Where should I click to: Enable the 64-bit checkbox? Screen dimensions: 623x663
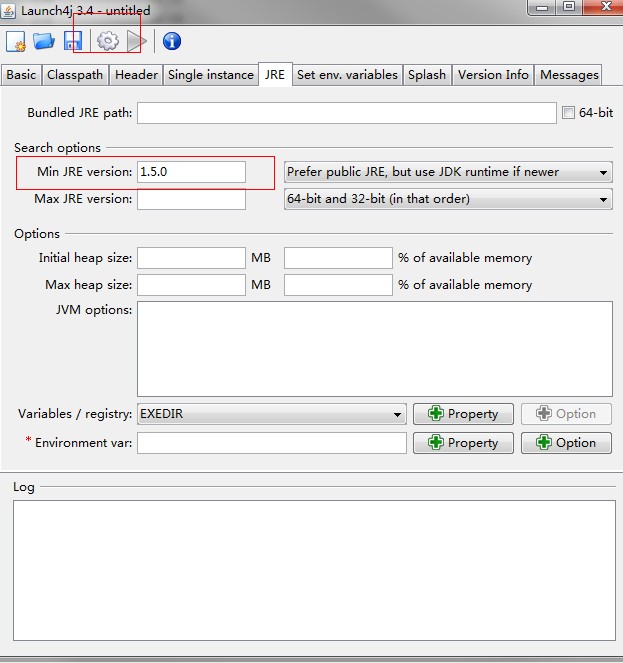568,112
